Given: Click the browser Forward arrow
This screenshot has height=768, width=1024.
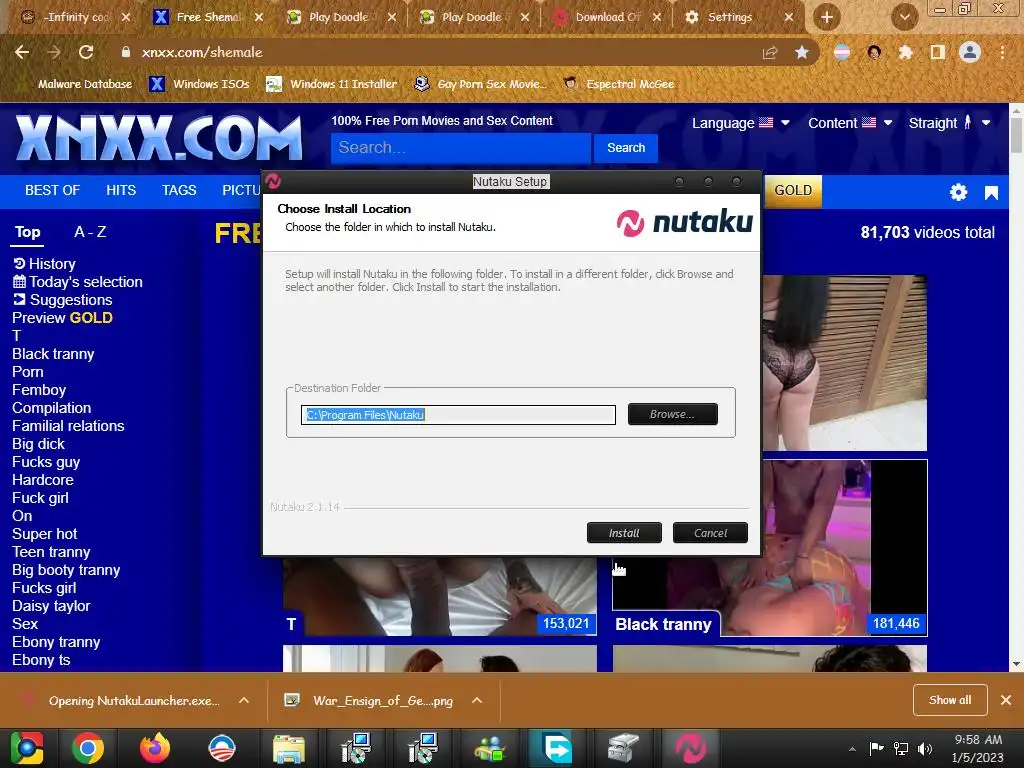Looking at the screenshot, I should click(x=54, y=52).
